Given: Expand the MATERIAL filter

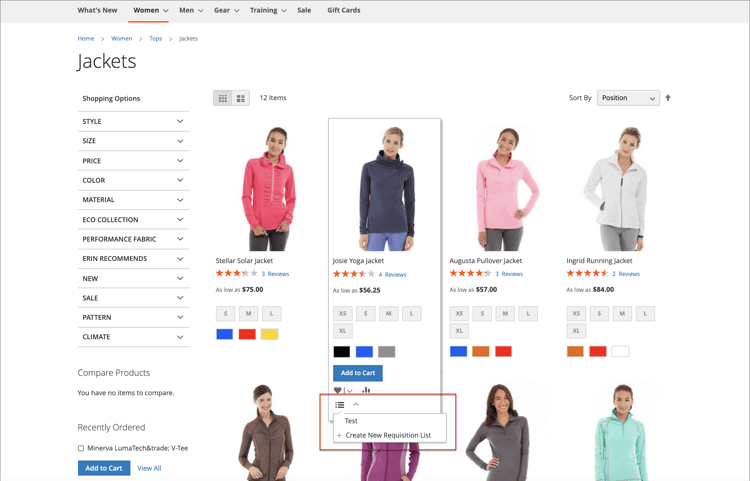Looking at the screenshot, I should (133, 200).
